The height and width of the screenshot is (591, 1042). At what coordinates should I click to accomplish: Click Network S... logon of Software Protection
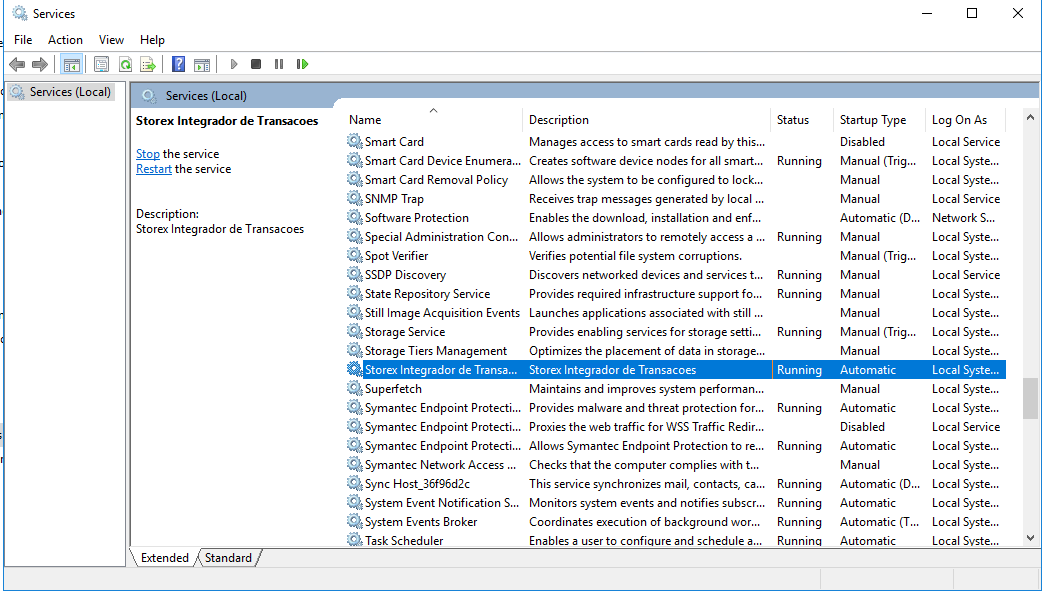click(964, 217)
